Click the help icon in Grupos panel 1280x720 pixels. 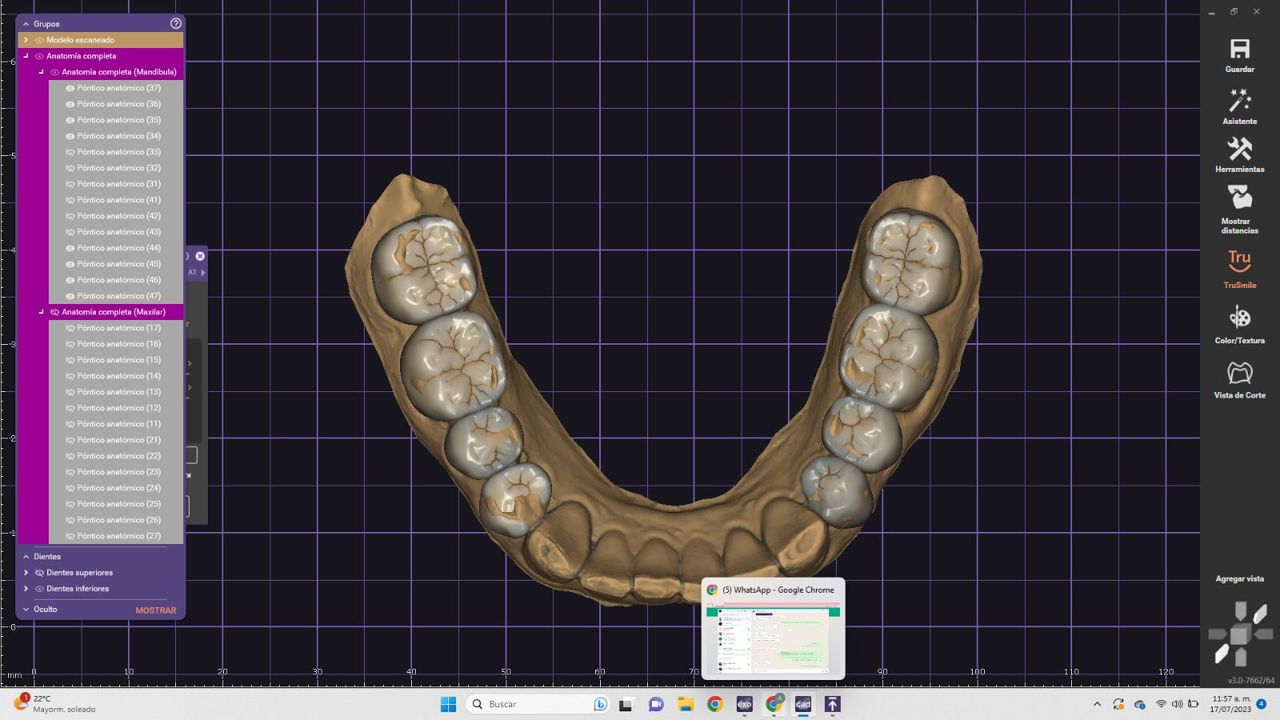click(176, 23)
